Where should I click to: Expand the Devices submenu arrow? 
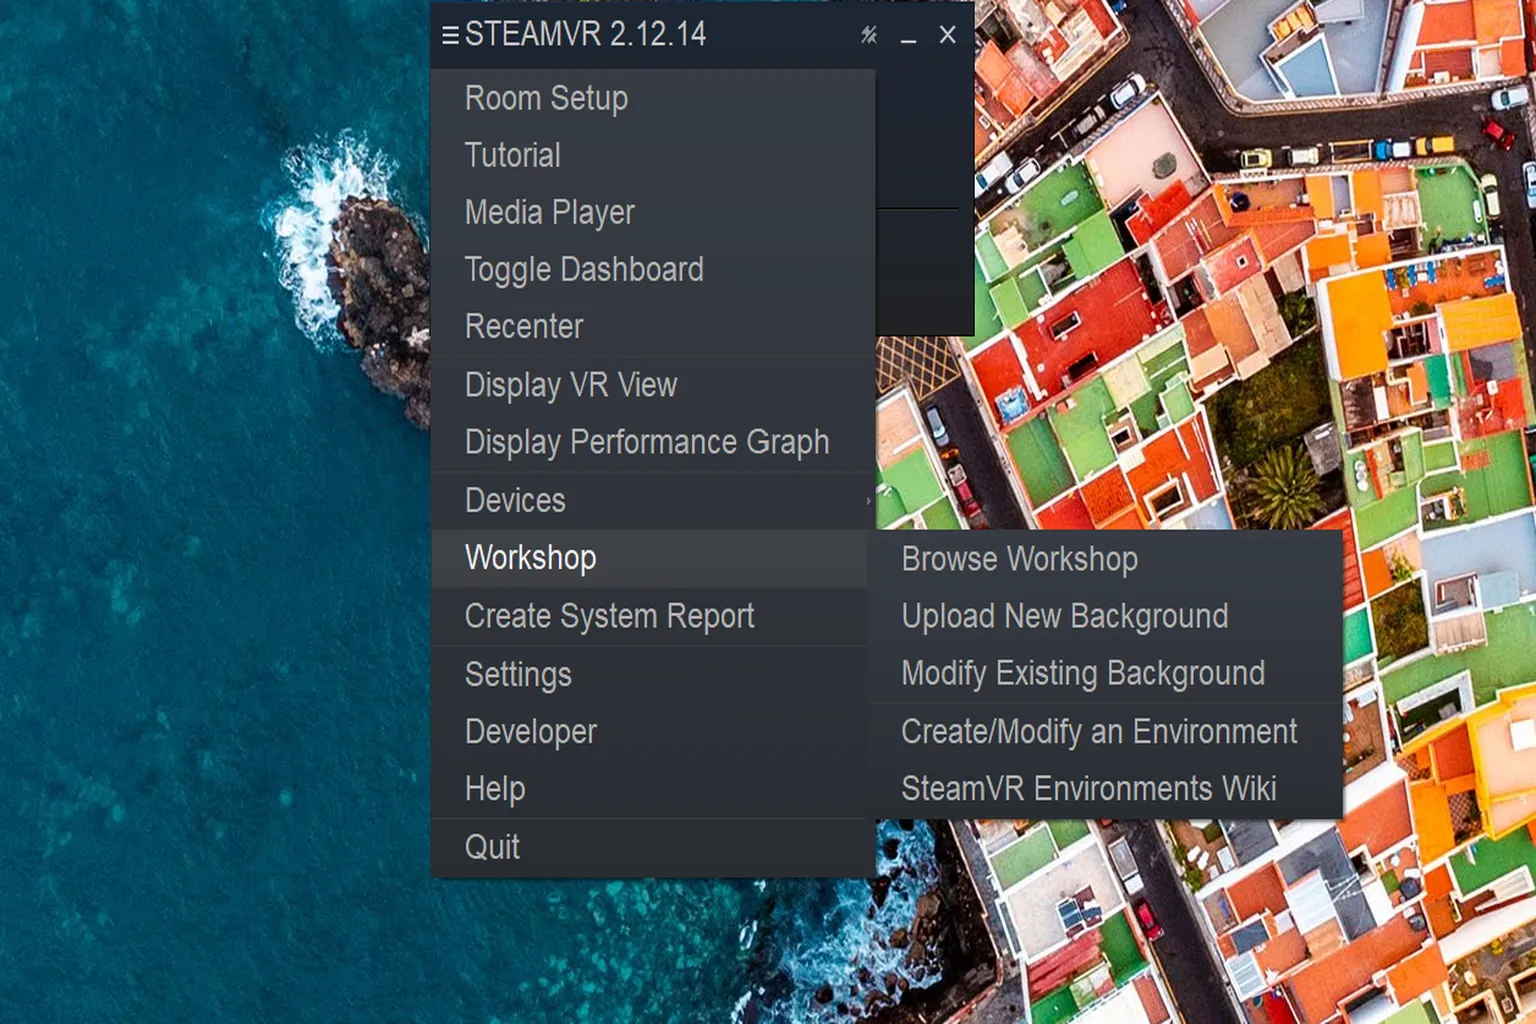pos(867,501)
